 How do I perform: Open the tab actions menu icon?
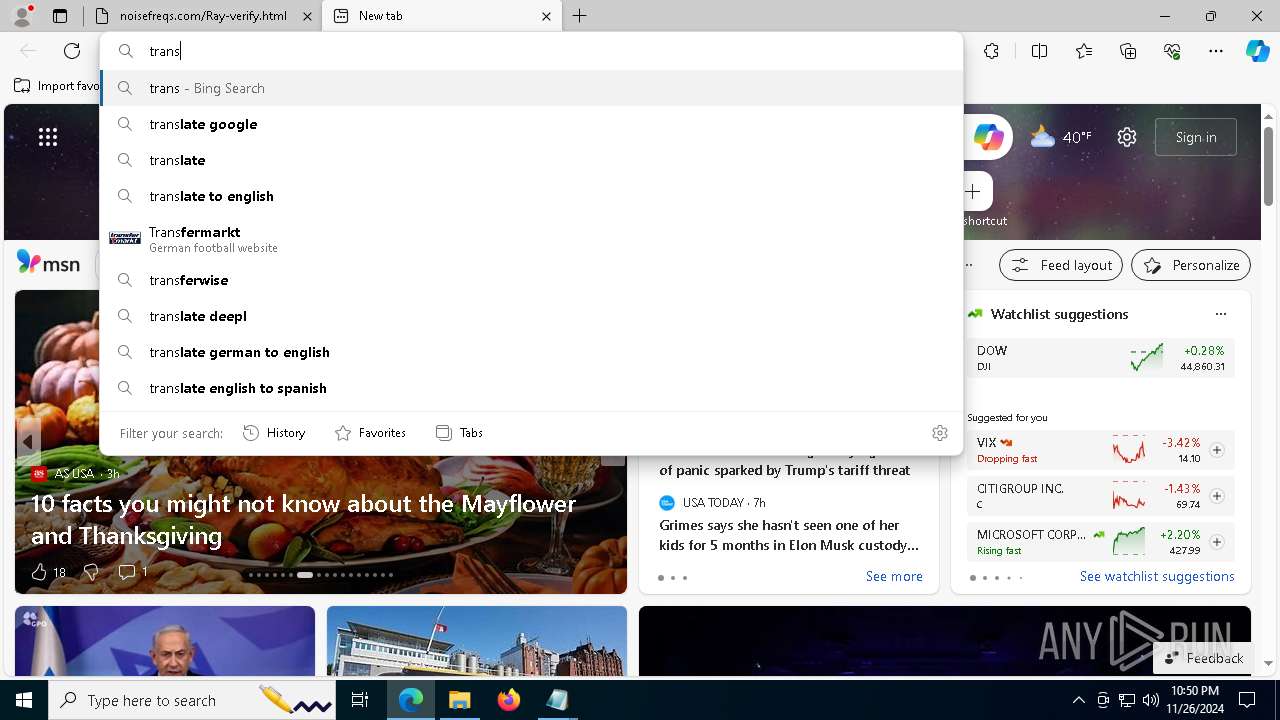point(60,16)
